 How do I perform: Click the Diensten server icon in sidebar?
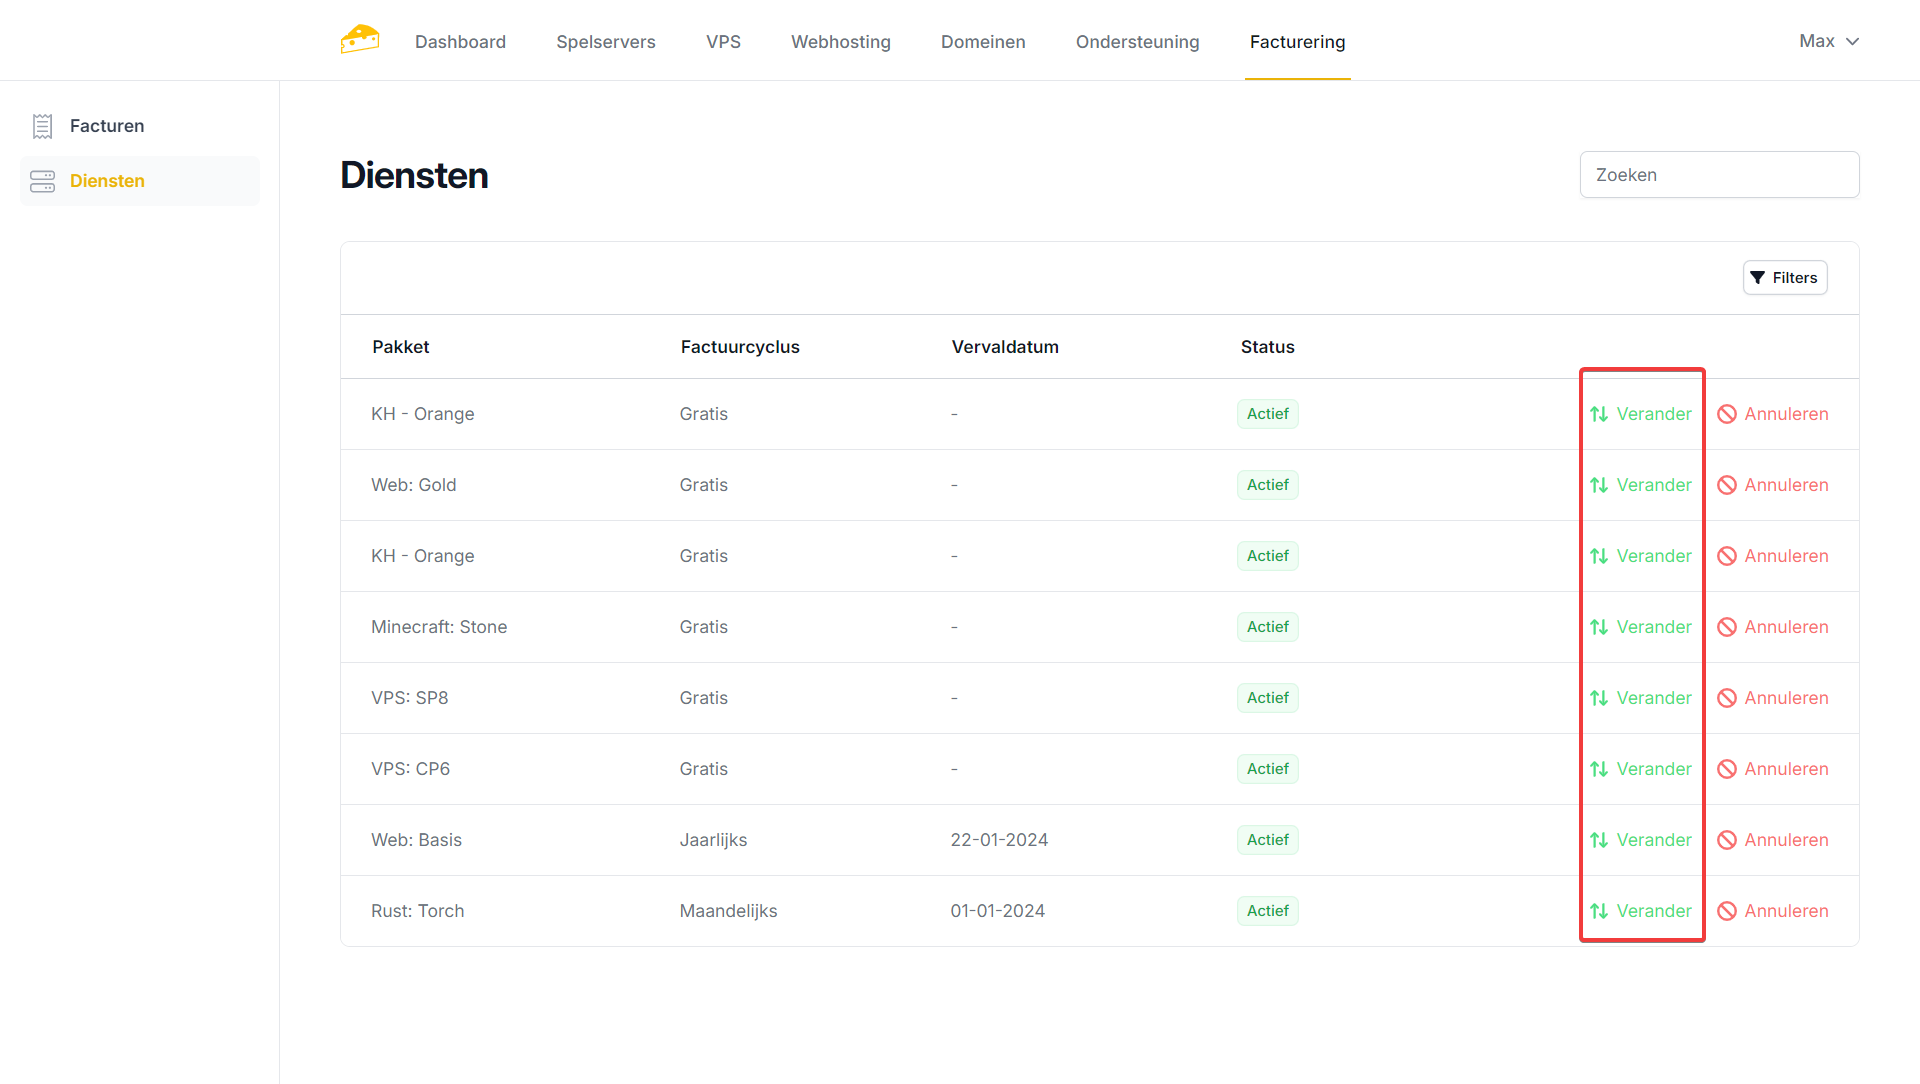tap(42, 181)
